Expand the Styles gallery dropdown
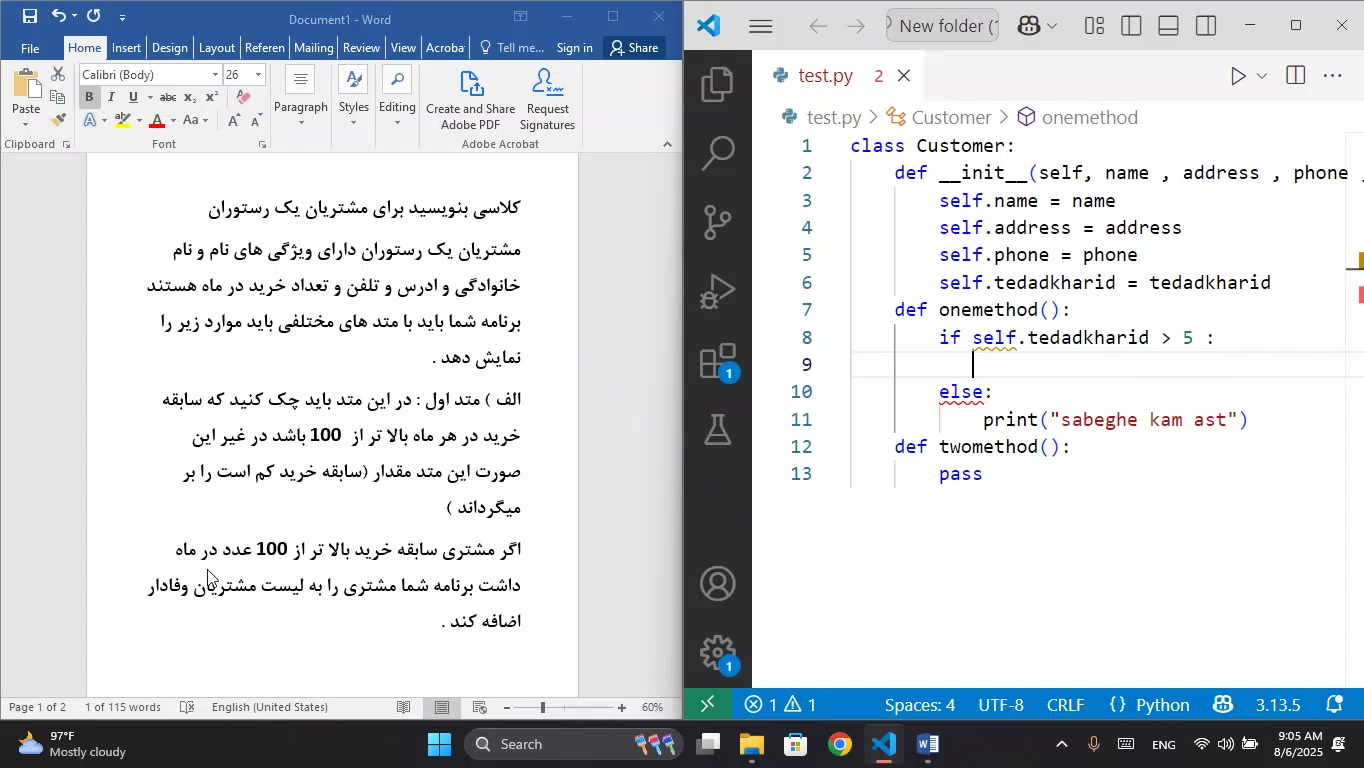 coord(353,123)
